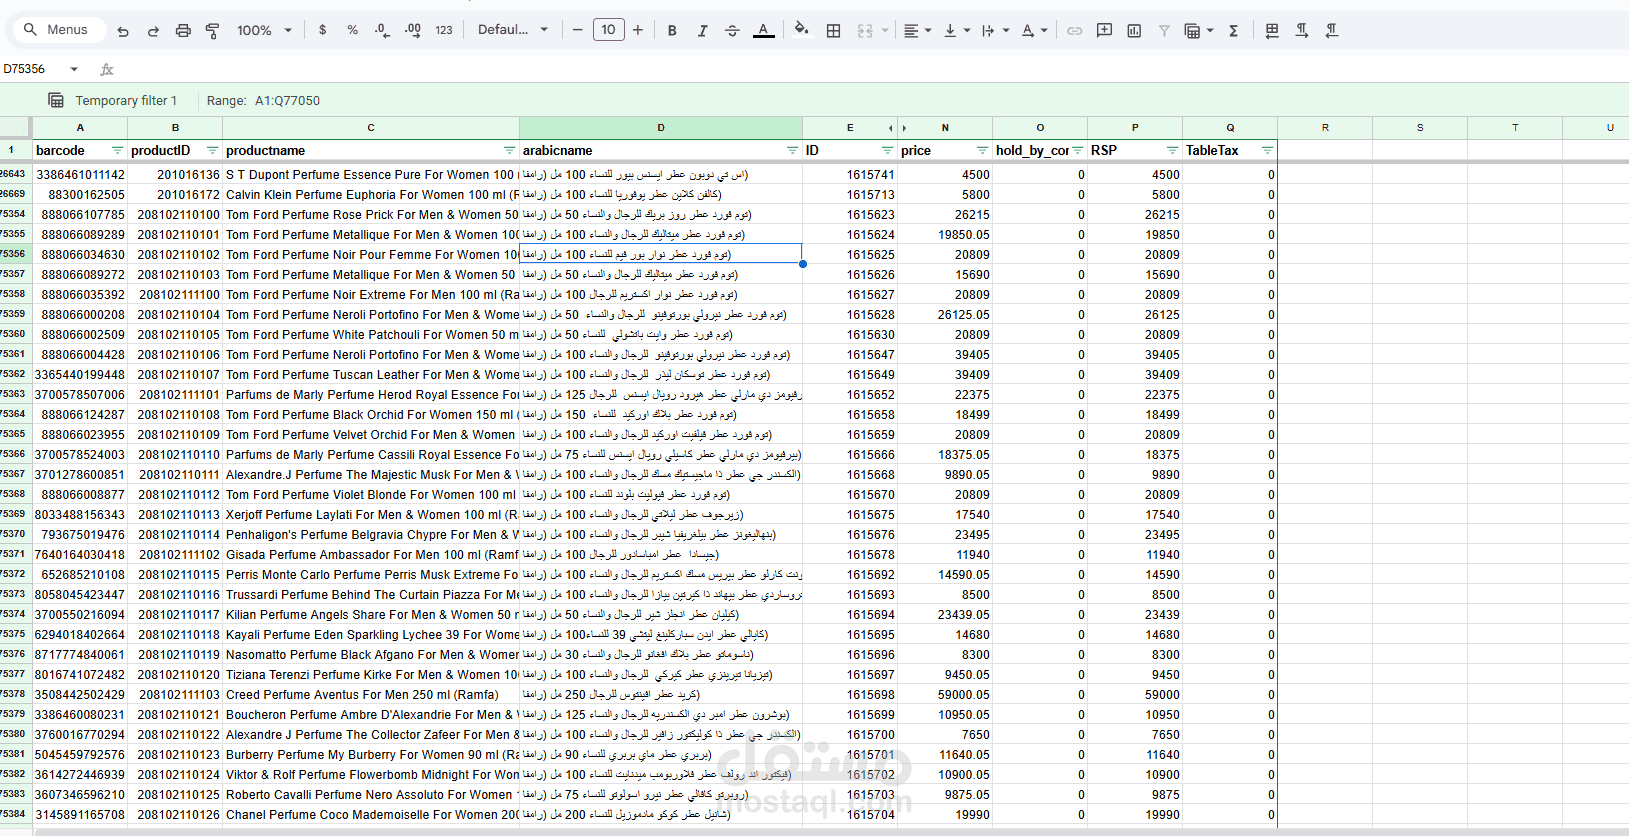
Task: Insert a chart
Action: pyautogui.click(x=1134, y=30)
